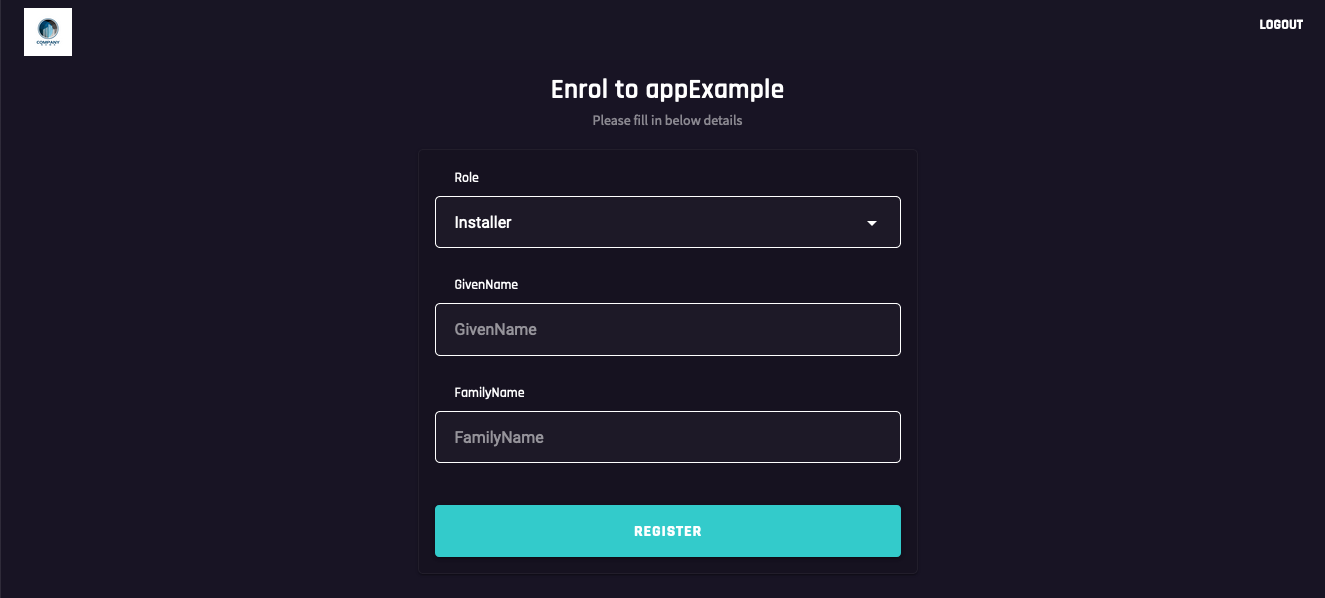Click the word Enrol in the heading
The height and width of the screenshot is (598, 1325).
(x=581, y=89)
